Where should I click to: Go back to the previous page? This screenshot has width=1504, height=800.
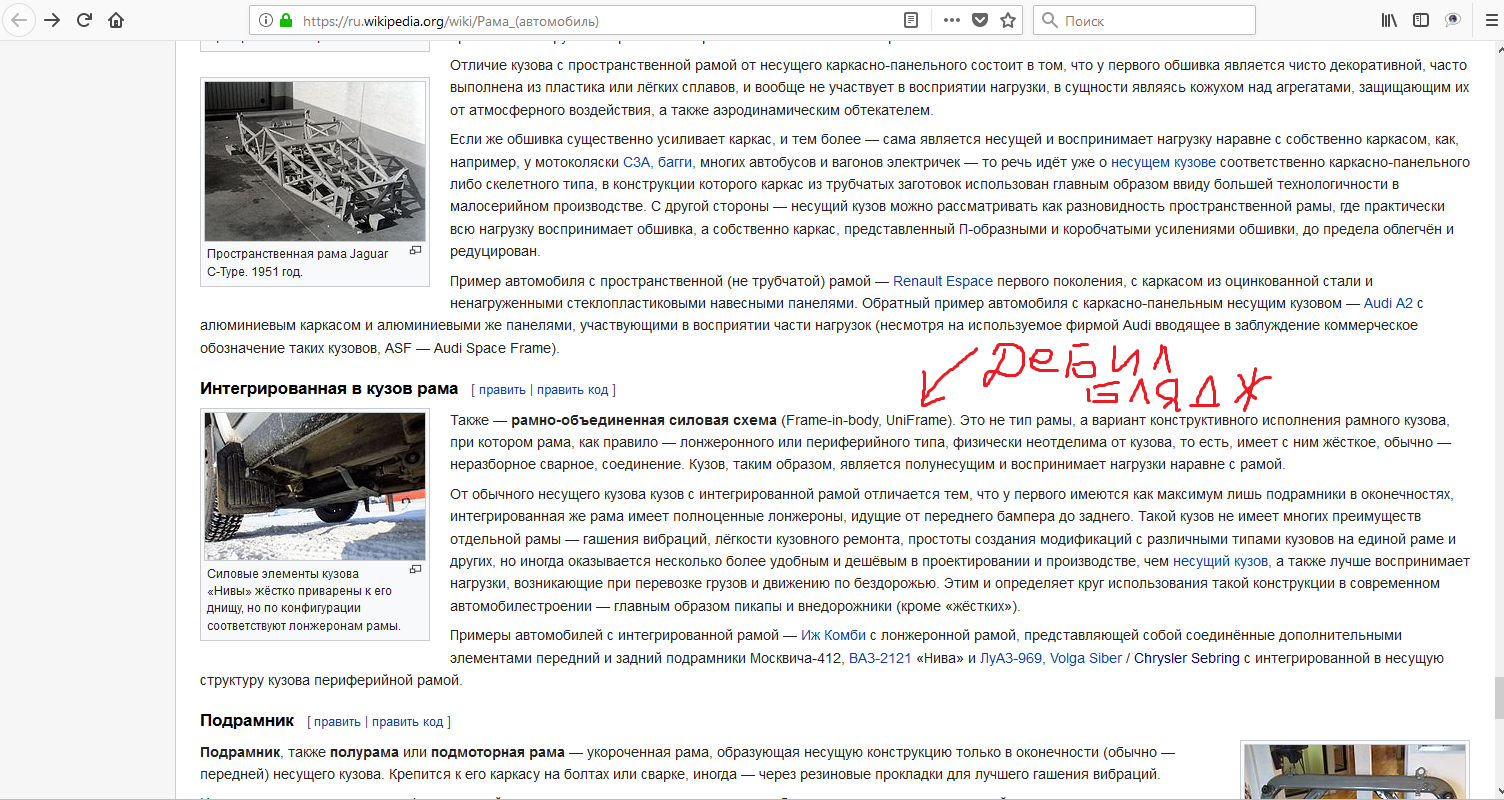click(x=20, y=20)
